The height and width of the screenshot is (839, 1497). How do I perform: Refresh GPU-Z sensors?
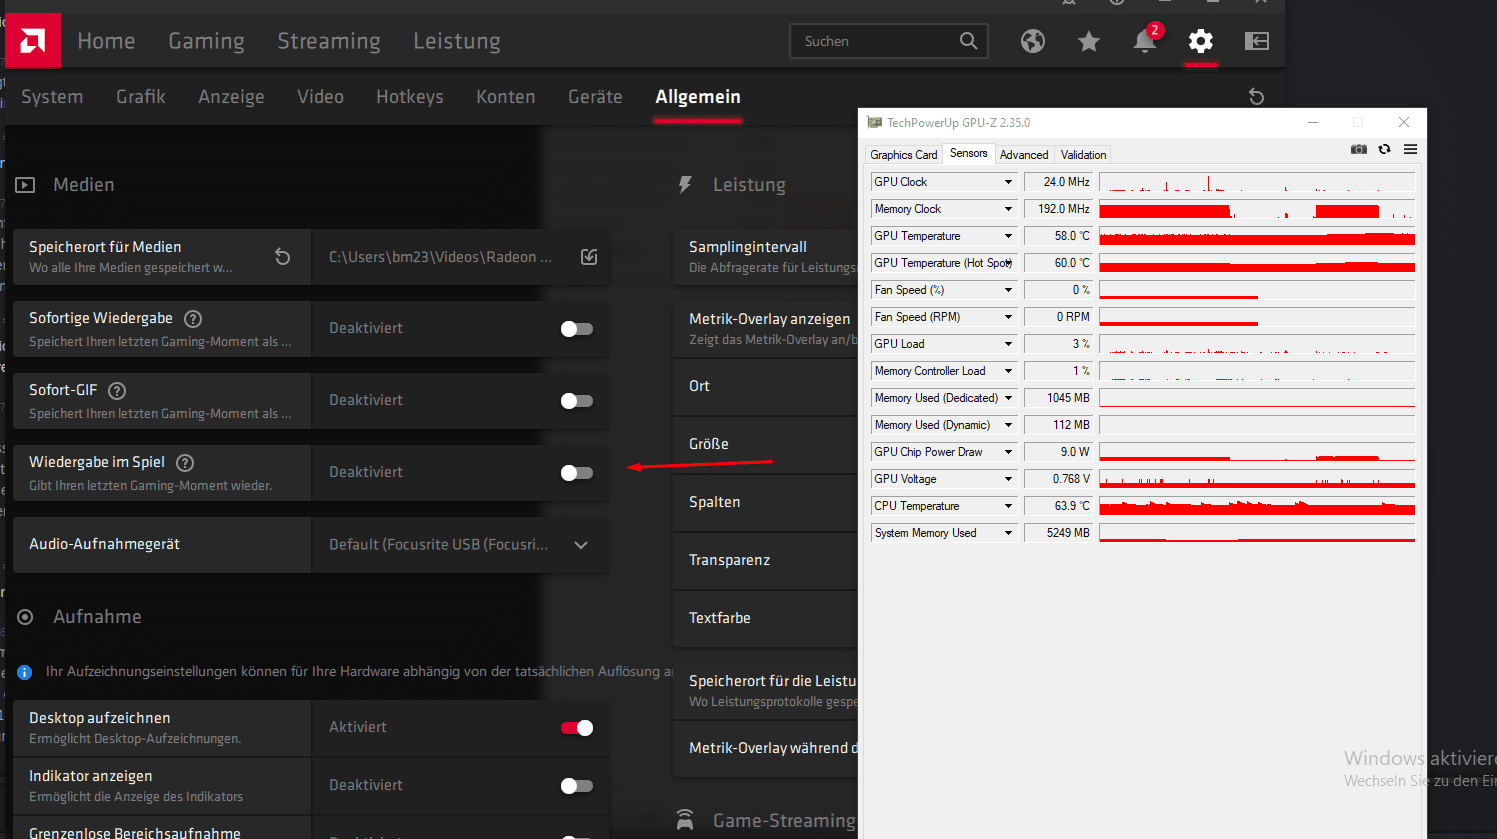1385,149
